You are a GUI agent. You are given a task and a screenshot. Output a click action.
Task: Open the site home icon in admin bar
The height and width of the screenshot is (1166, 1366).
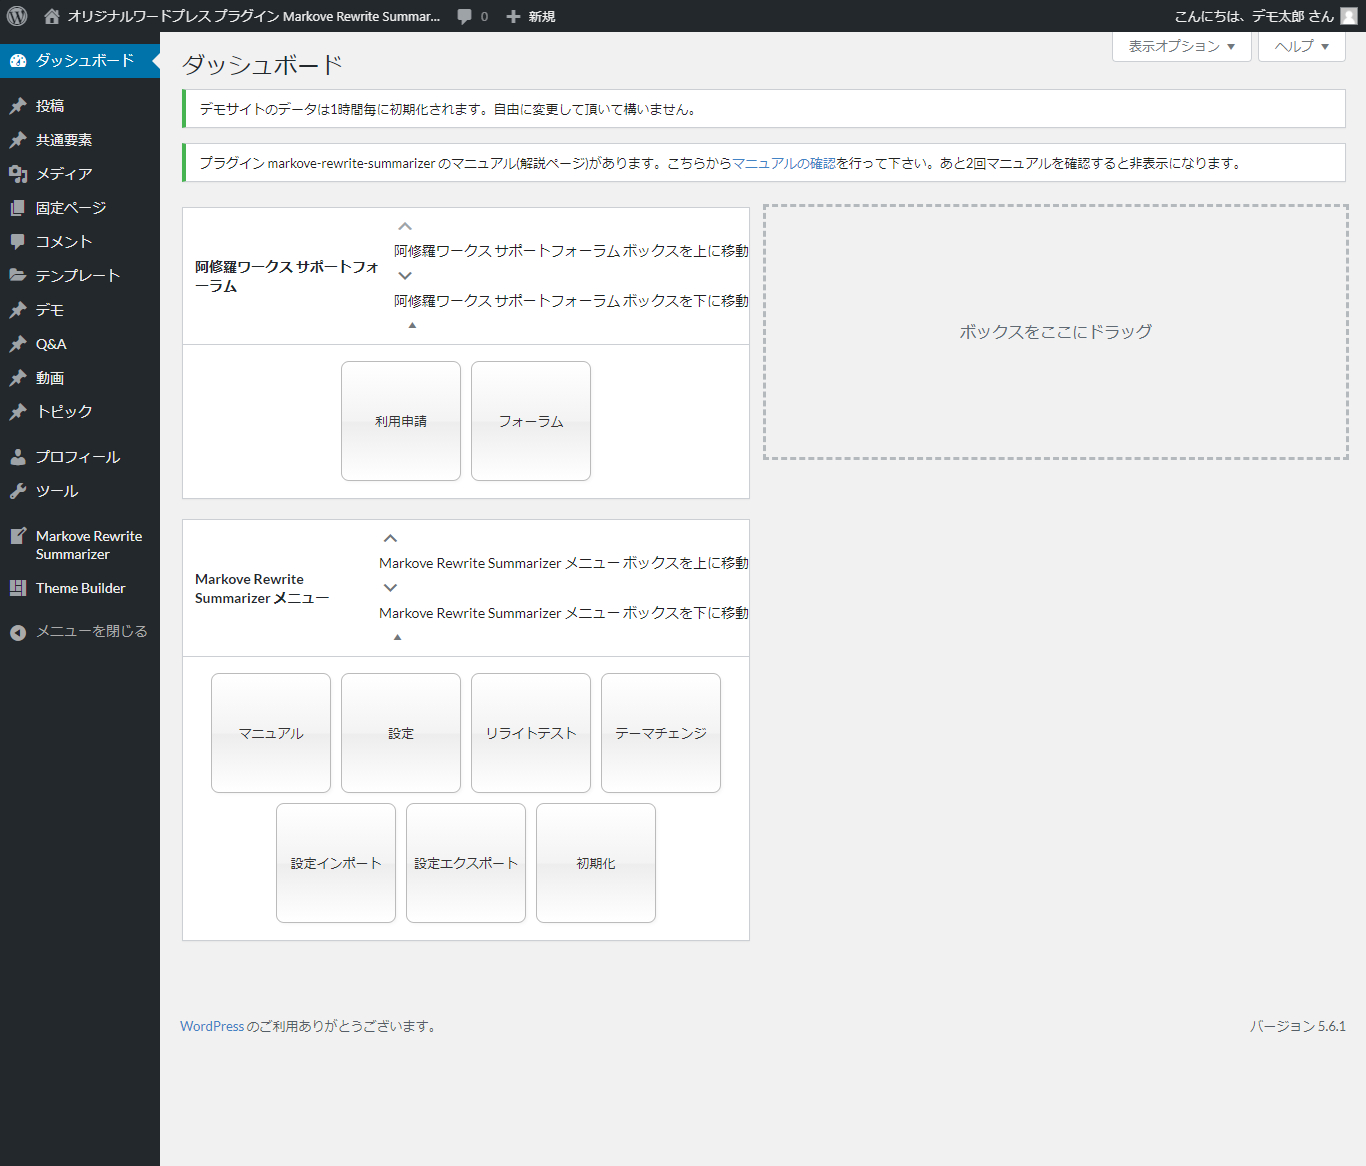point(52,16)
